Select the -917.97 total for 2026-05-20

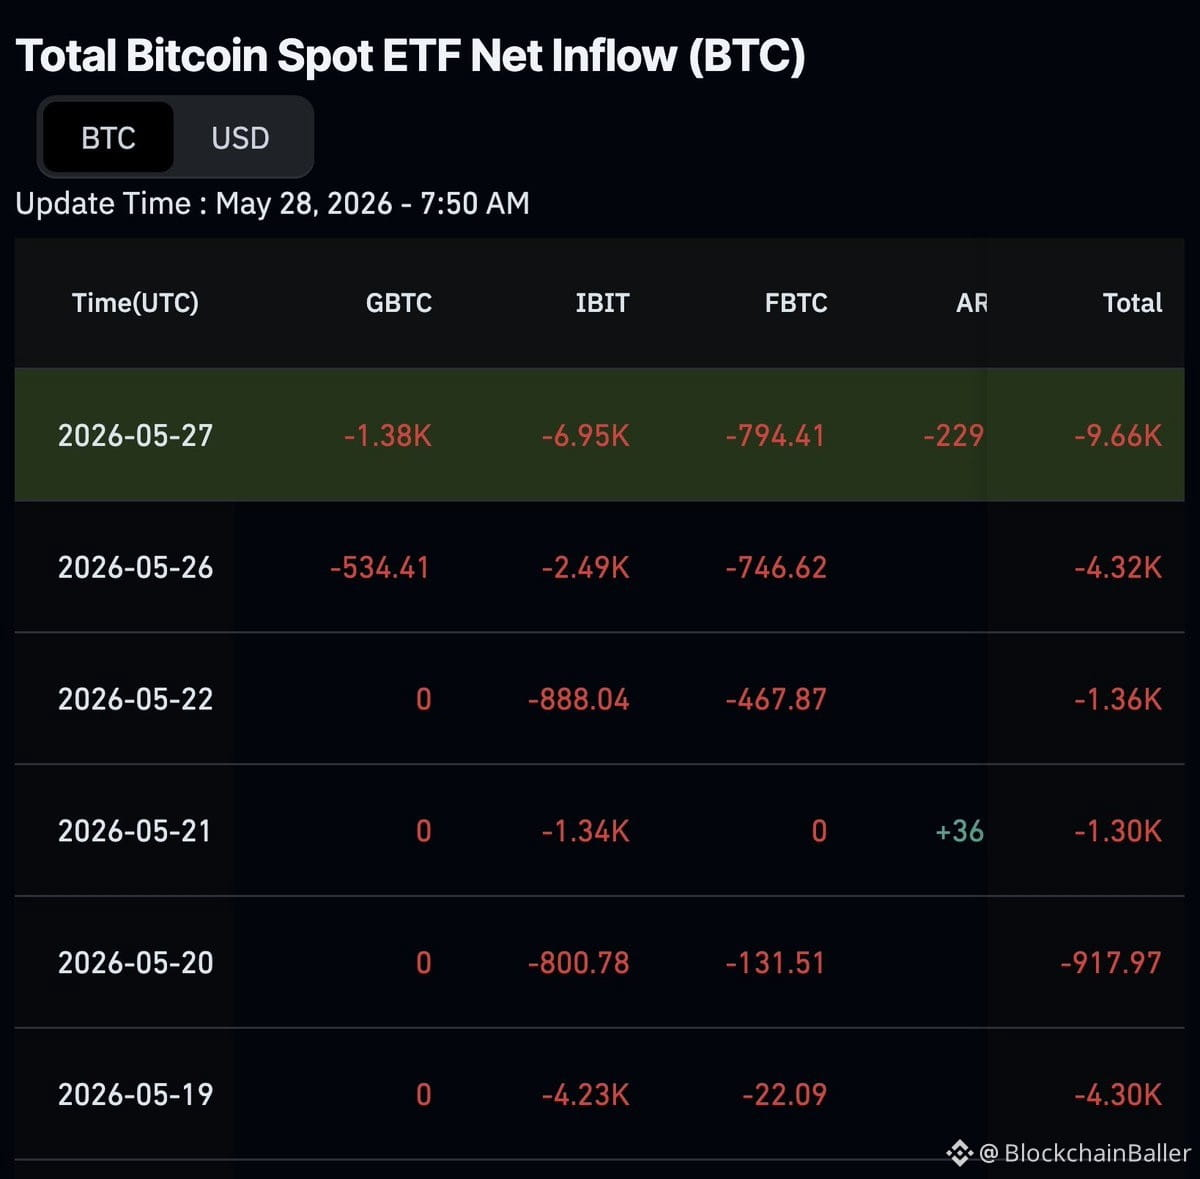1110,963
